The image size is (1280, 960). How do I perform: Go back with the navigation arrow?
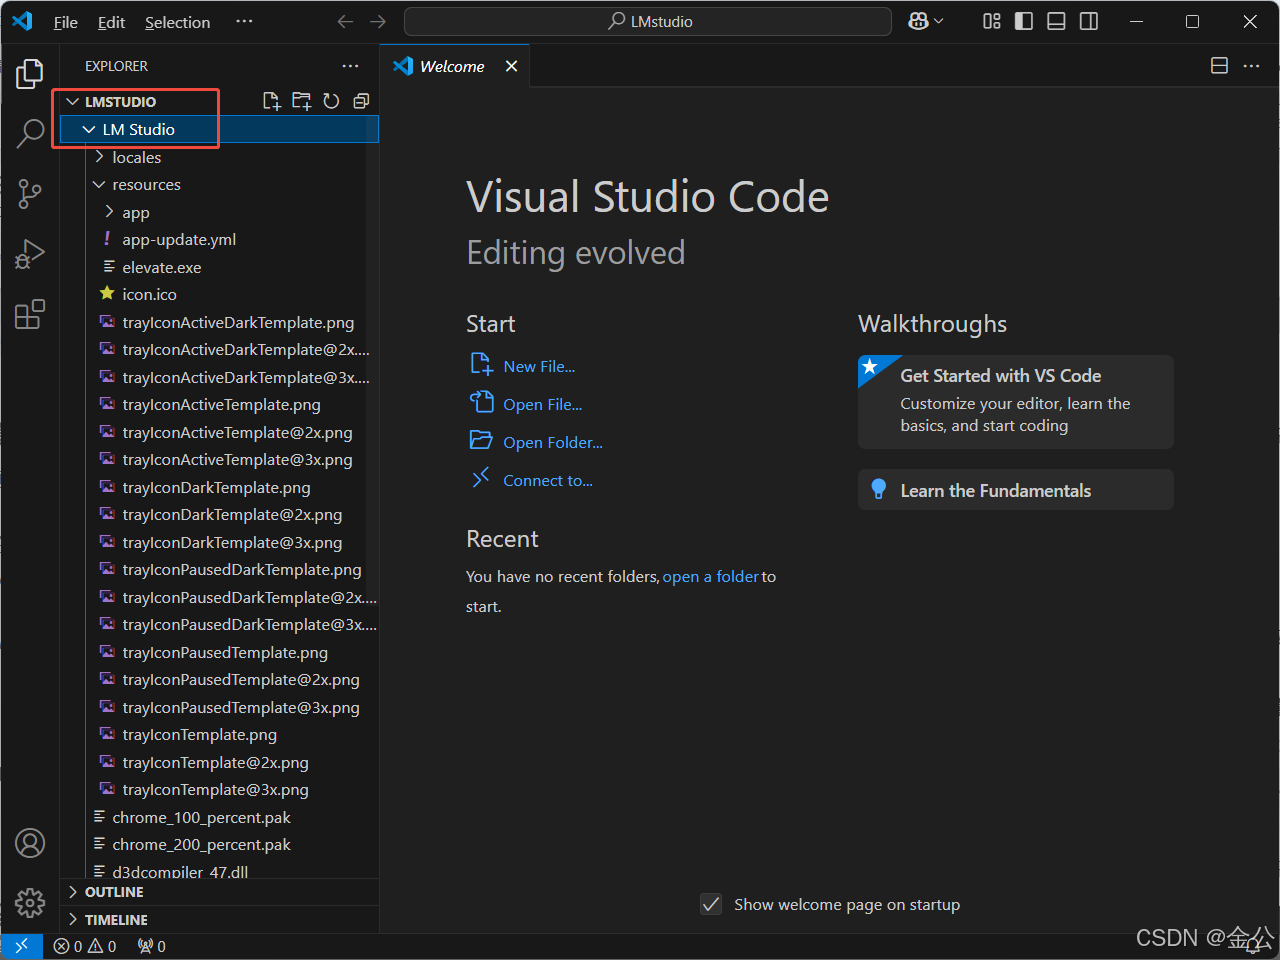(345, 21)
